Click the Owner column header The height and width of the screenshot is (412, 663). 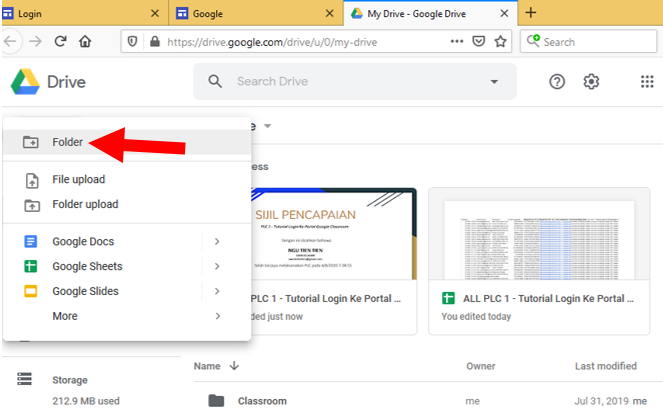[x=480, y=366]
